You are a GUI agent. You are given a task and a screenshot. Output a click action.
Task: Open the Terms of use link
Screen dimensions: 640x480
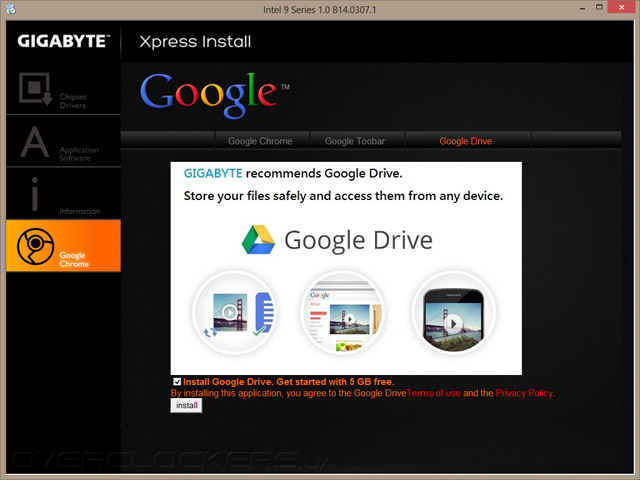(433, 393)
